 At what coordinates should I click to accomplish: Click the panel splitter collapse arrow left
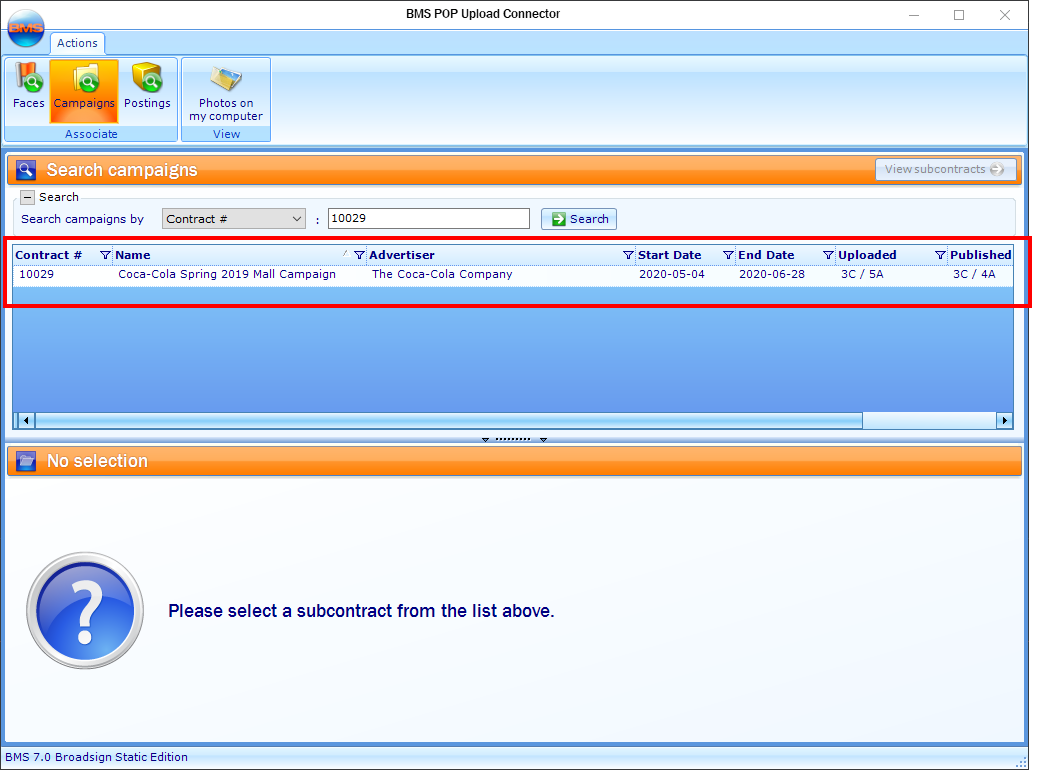(485, 440)
